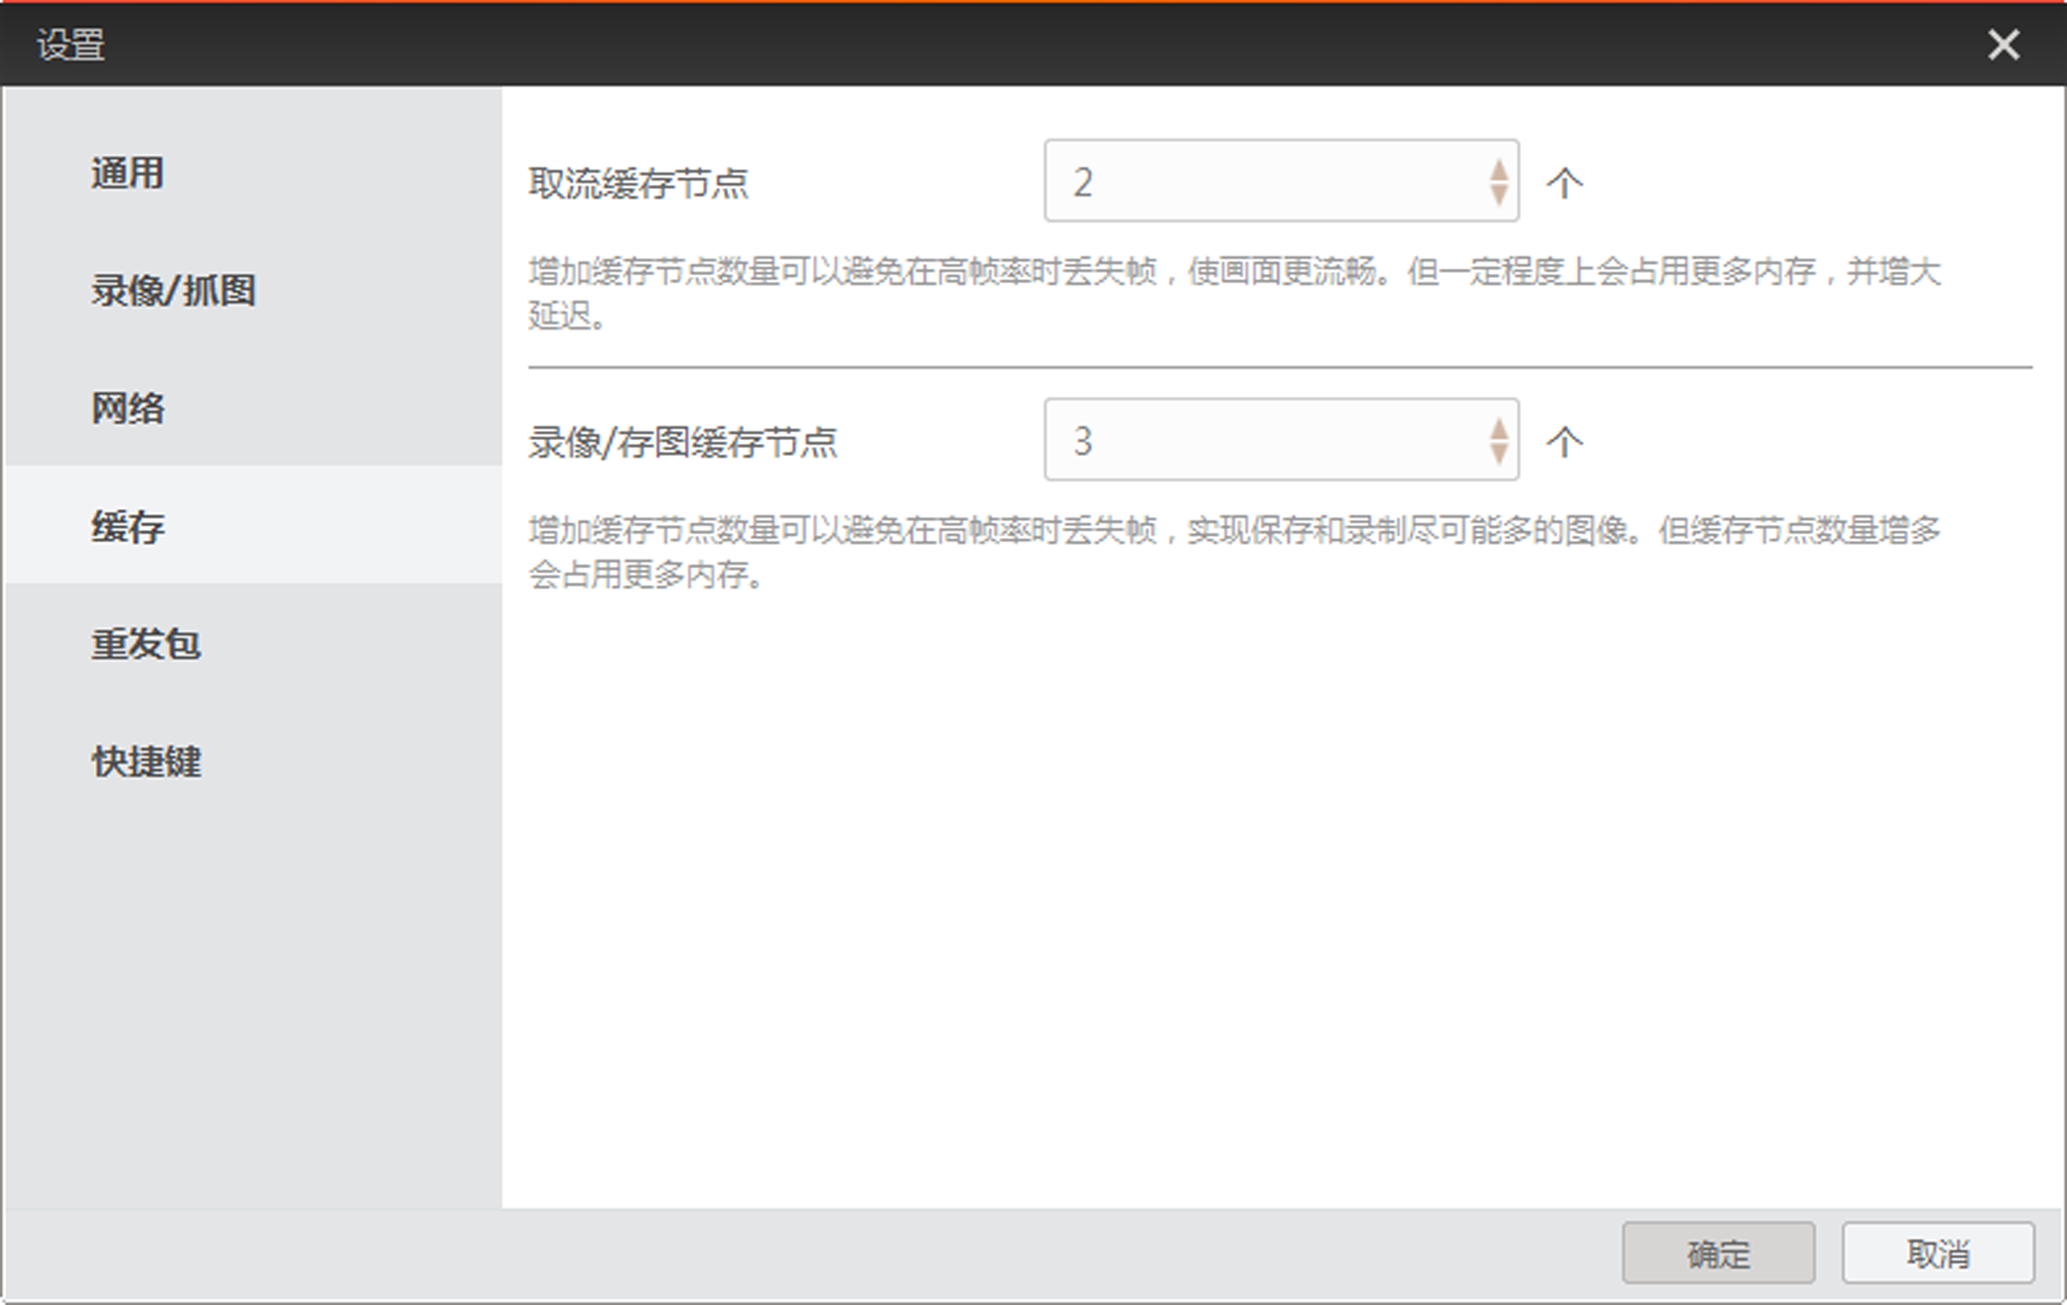This screenshot has height=1305, width=2067.
Task: Open the 通用 settings tab
Action: point(127,173)
